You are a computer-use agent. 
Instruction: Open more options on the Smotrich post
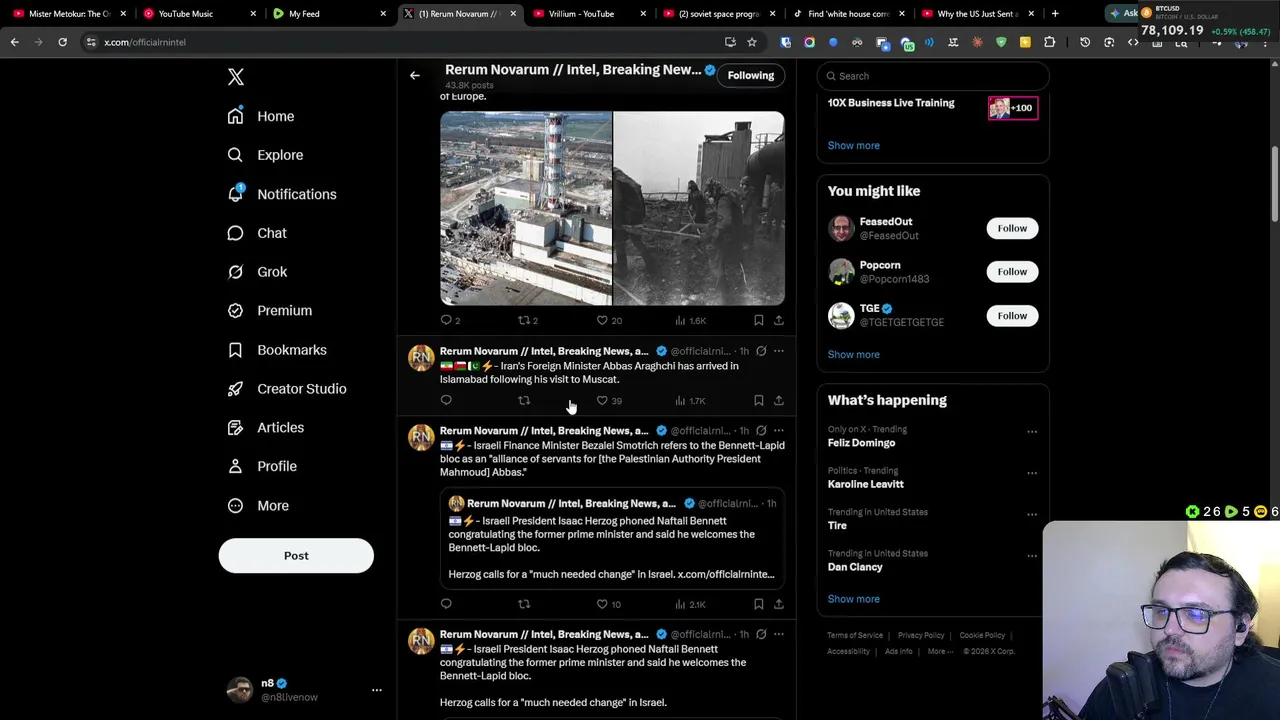[x=779, y=431]
